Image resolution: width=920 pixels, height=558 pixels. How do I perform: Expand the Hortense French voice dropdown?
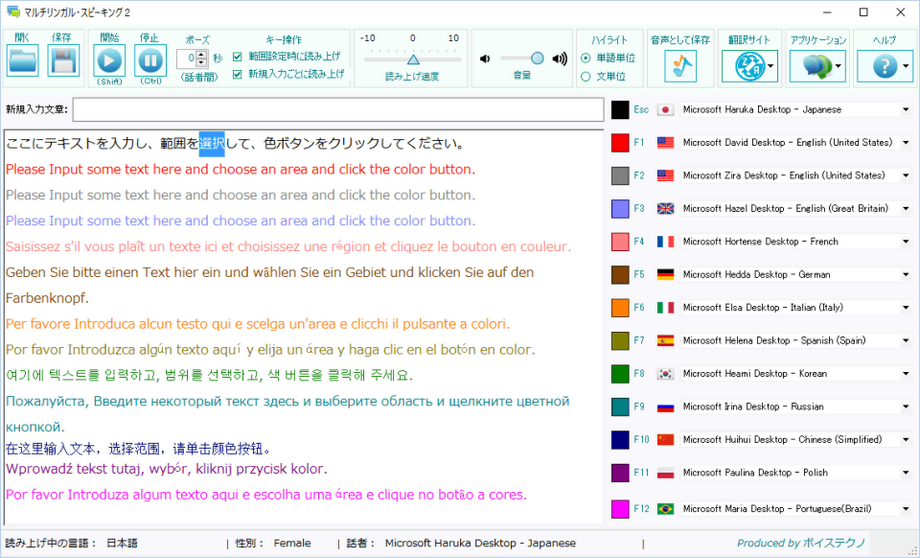pyautogui.click(x=905, y=241)
